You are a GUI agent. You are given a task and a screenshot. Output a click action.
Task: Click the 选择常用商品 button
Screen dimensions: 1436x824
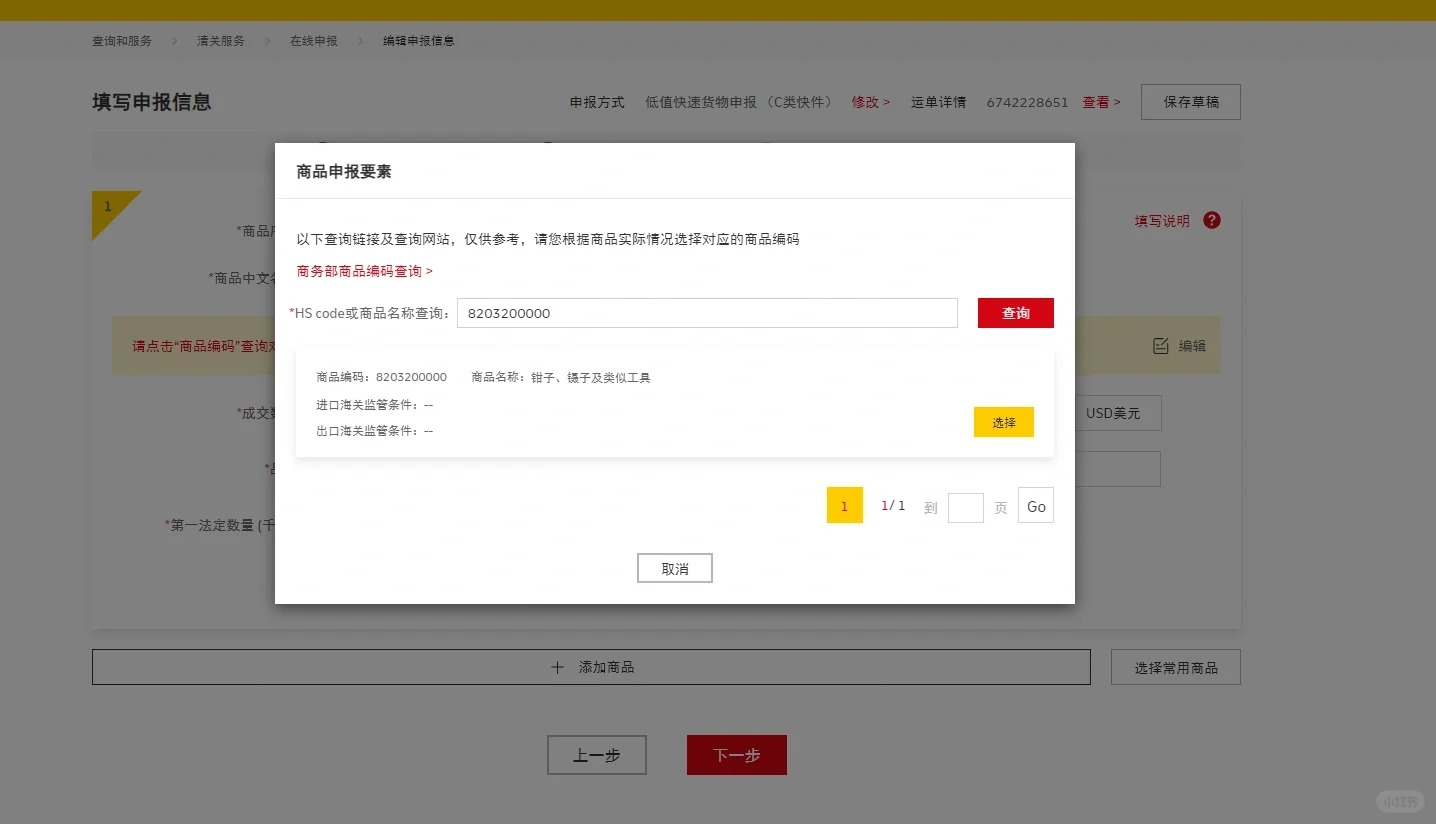click(1175, 667)
